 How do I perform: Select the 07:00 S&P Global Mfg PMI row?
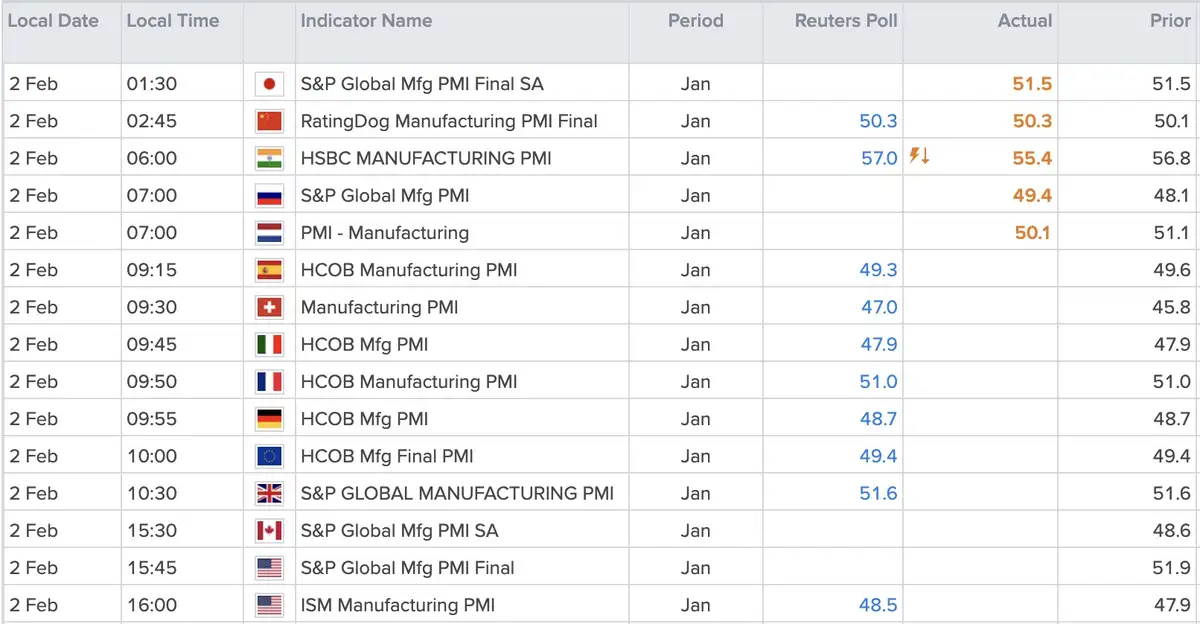[x=385, y=196]
